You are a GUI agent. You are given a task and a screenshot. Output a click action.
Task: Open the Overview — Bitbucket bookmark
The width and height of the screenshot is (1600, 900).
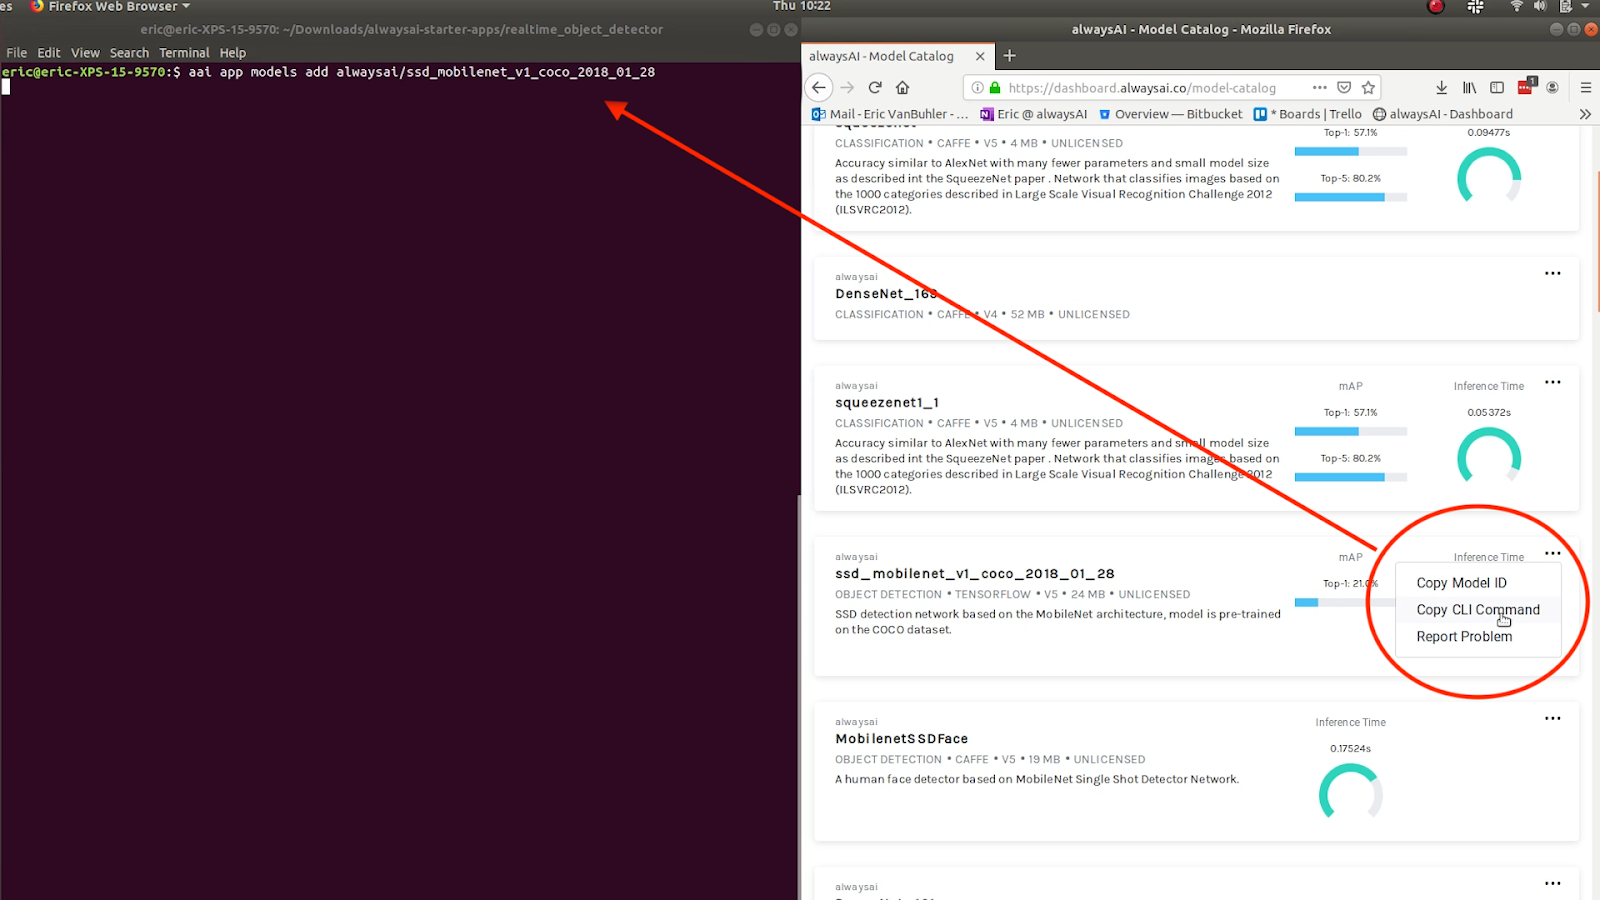coord(1170,114)
